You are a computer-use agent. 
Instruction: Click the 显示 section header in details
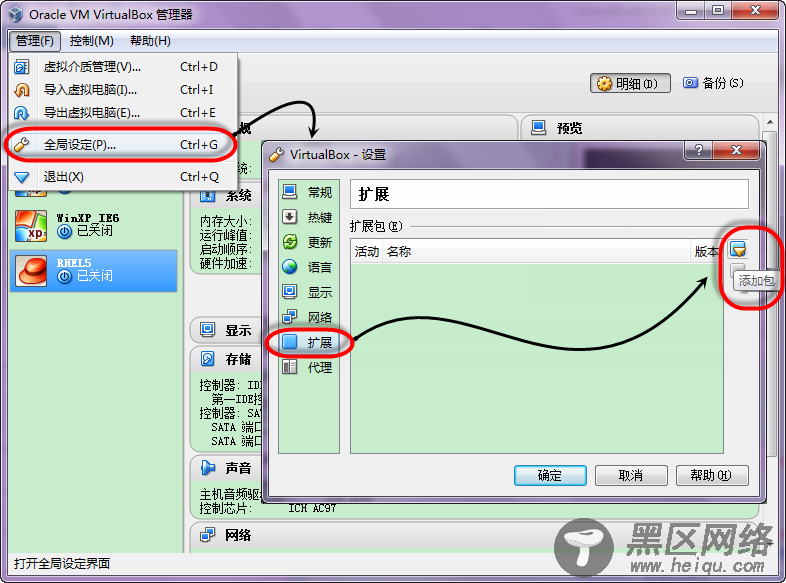tap(238, 331)
